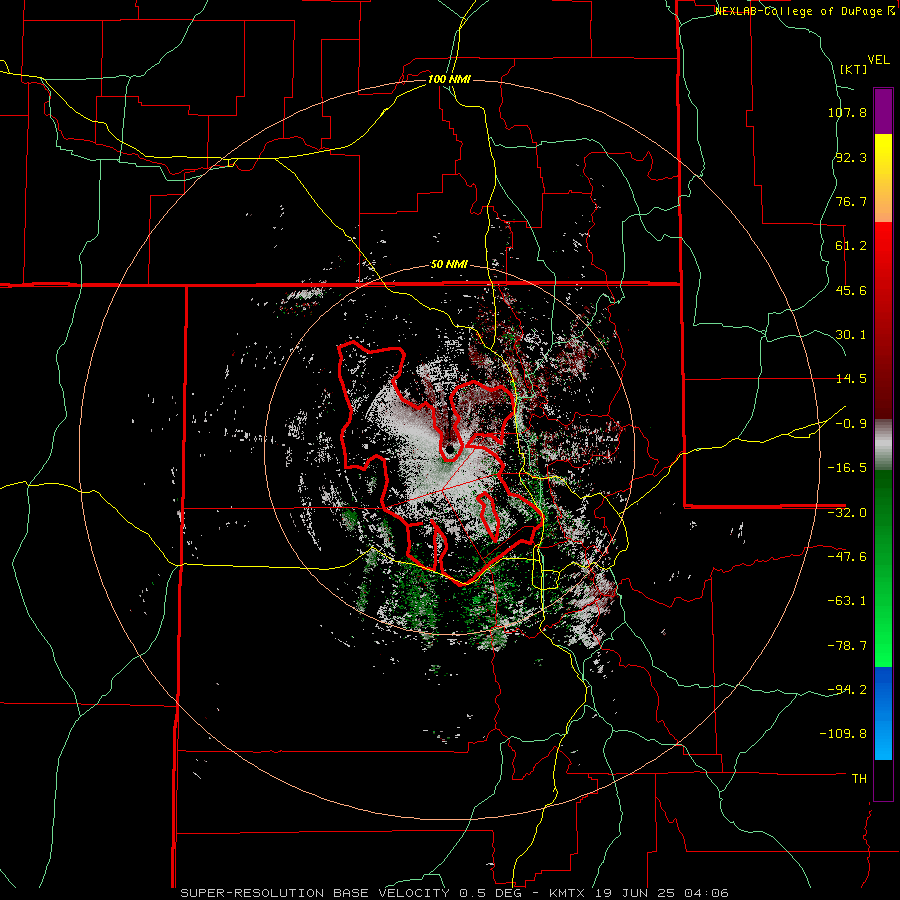
Task: Click the -0.9 value on velocity scale
Action: click(851, 424)
